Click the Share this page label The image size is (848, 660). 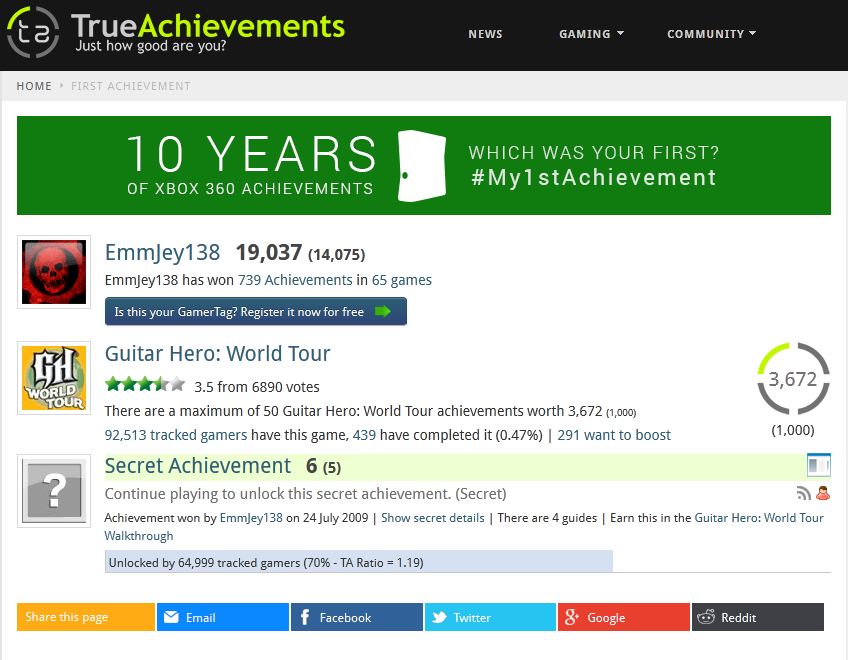[67, 617]
